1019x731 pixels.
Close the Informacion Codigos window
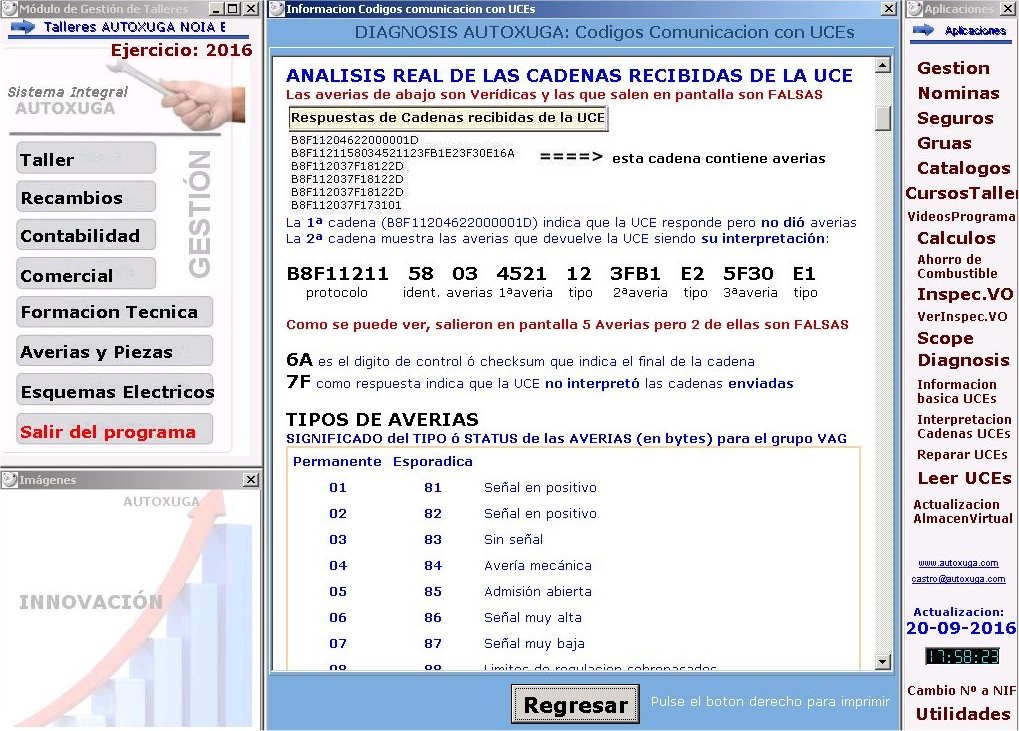(888, 8)
